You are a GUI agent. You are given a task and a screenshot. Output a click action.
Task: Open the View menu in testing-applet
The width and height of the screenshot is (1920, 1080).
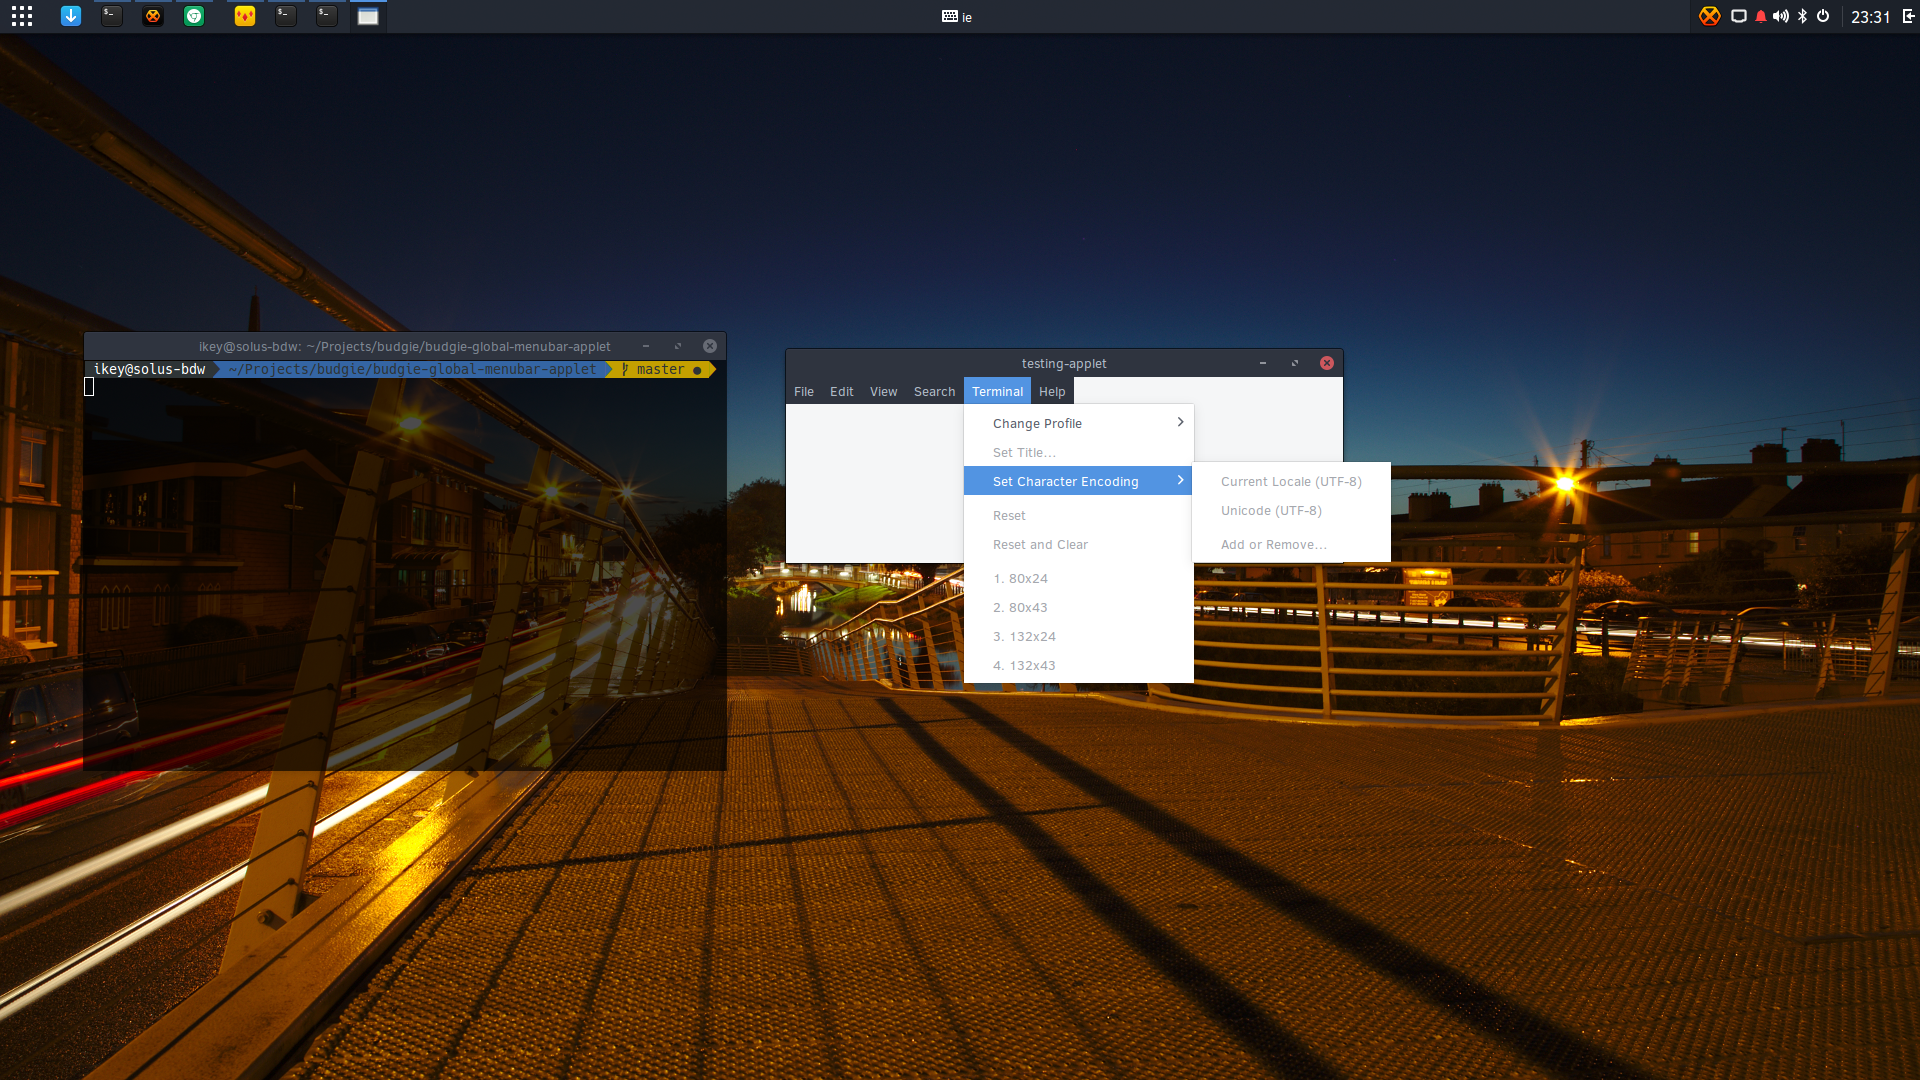tap(884, 391)
